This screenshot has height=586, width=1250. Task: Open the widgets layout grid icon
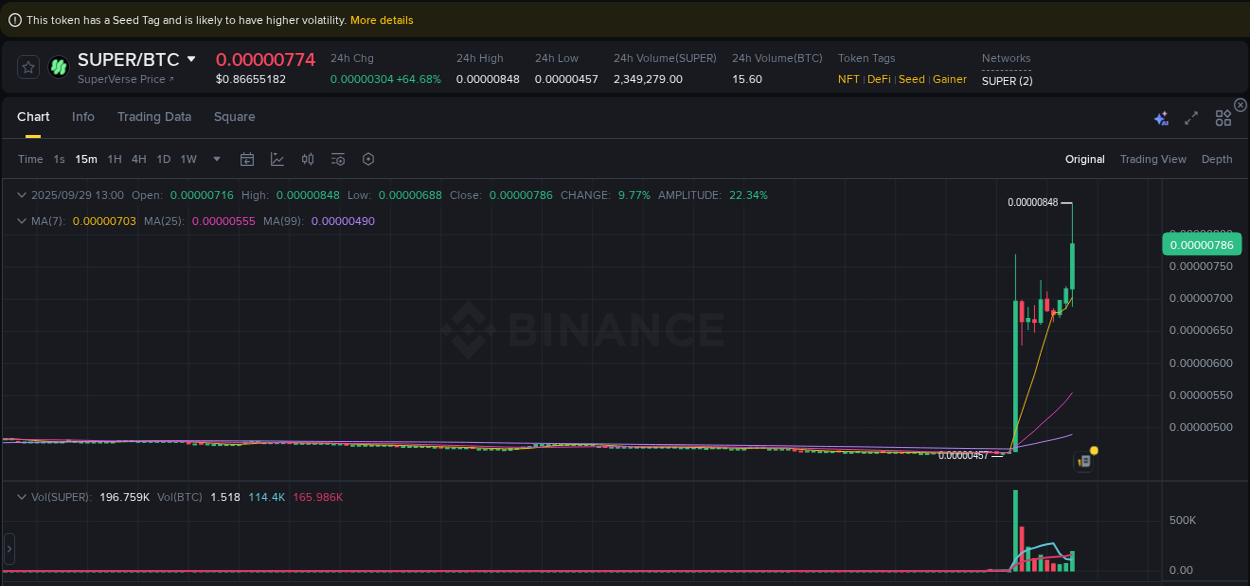(x=1223, y=117)
